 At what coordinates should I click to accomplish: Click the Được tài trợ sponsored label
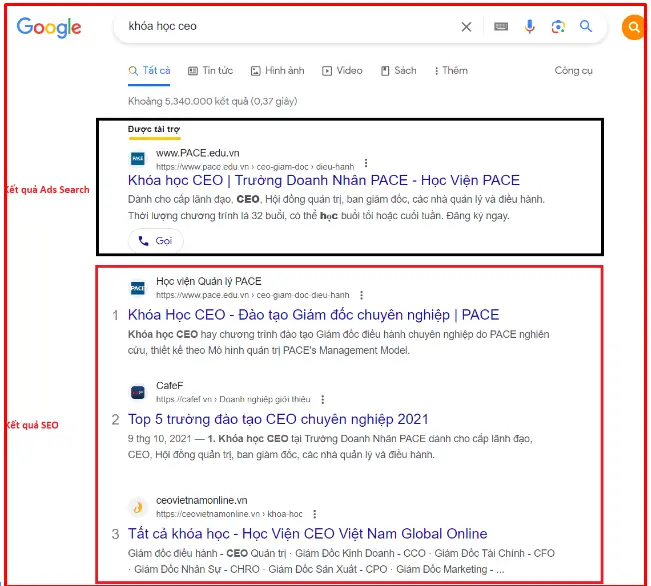154,129
